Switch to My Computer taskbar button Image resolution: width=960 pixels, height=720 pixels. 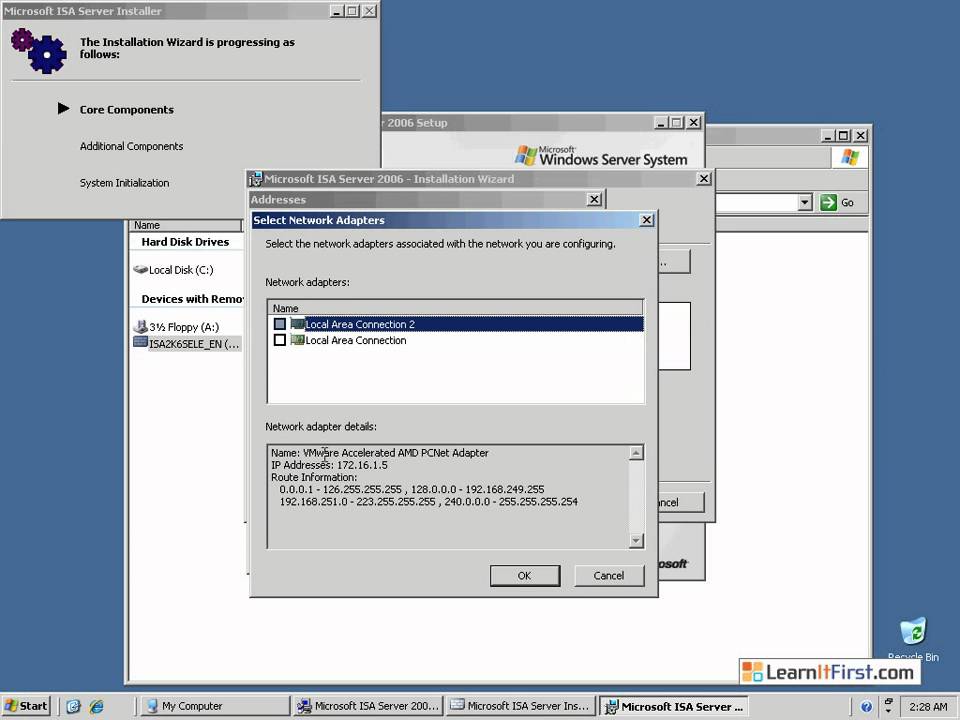point(216,706)
